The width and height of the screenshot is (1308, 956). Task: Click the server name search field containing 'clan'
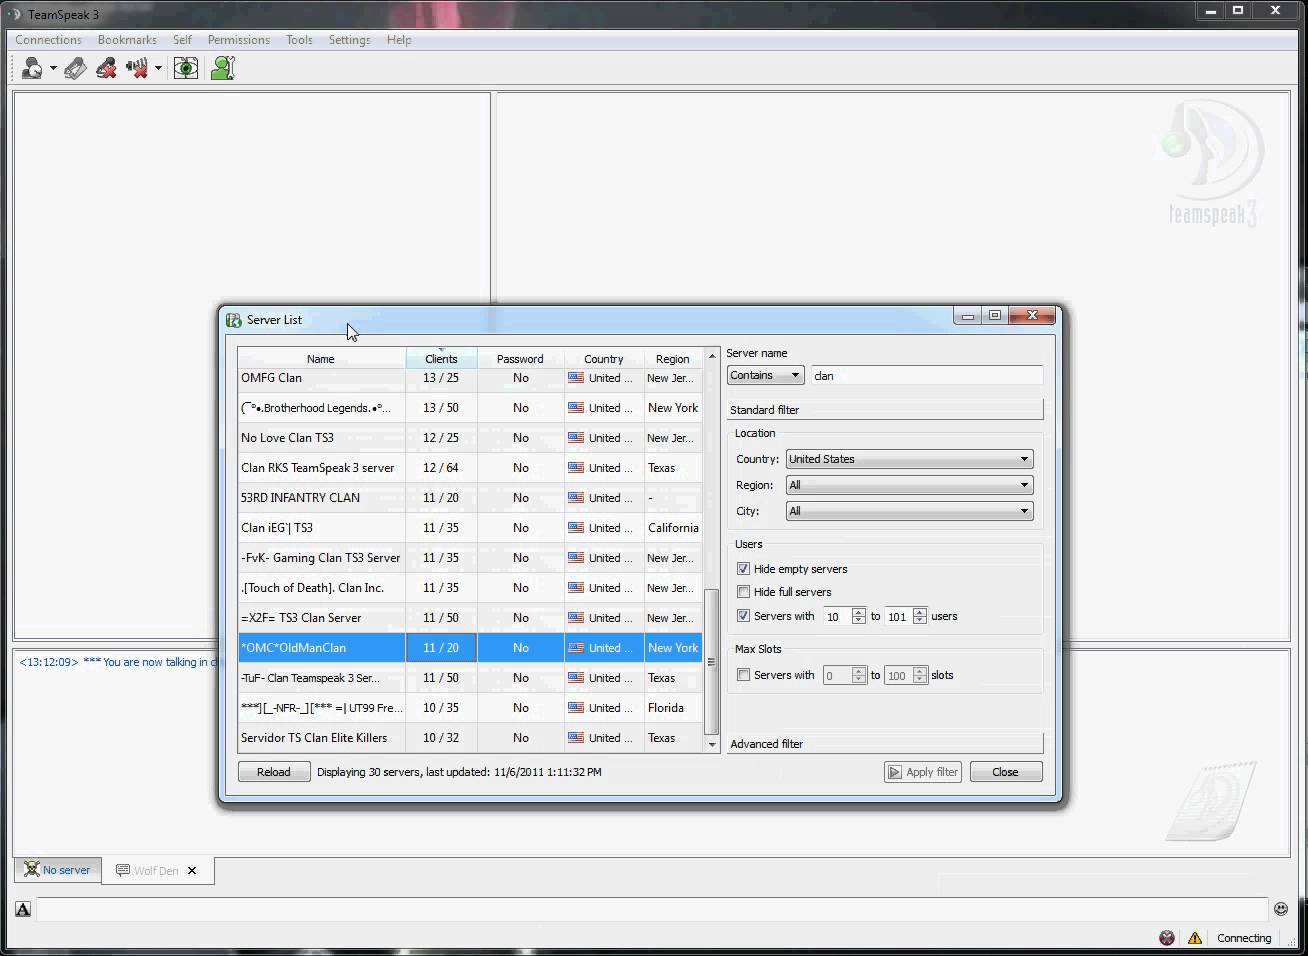tap(926, 376)
